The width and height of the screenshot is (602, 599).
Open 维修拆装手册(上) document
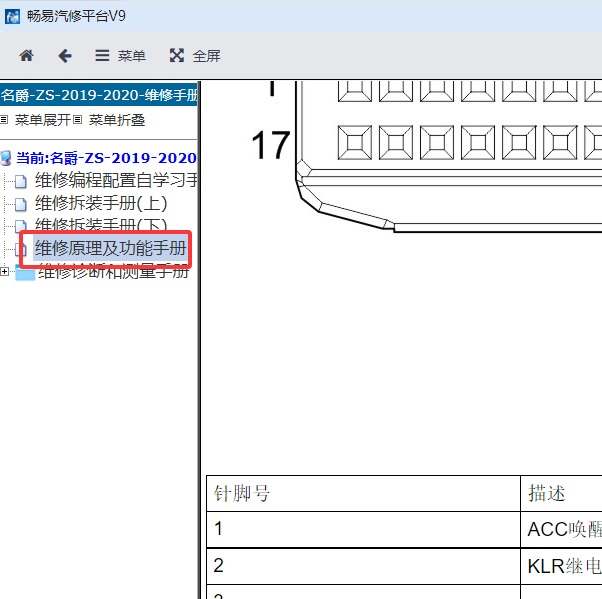(x=101, y=204)
